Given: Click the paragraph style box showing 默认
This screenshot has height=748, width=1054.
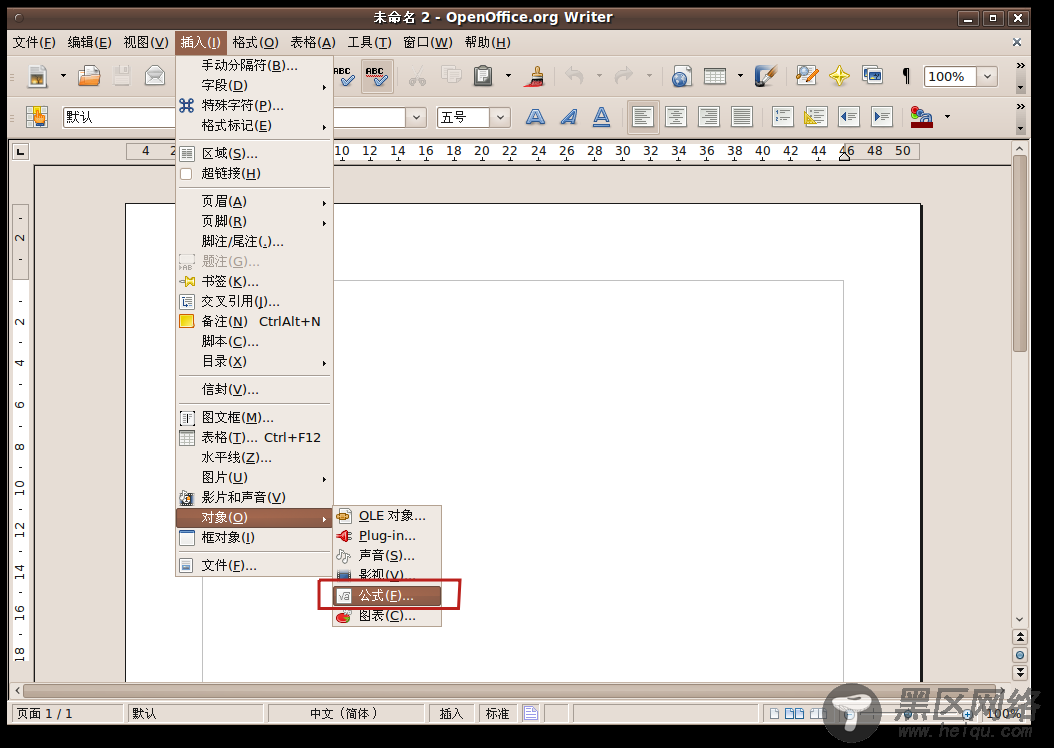Looking at the screenshot, I should [x=119, y=118].
